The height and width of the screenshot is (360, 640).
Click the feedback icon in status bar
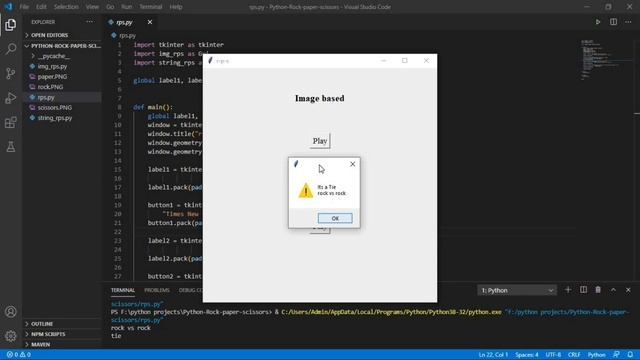click(616, 355)
